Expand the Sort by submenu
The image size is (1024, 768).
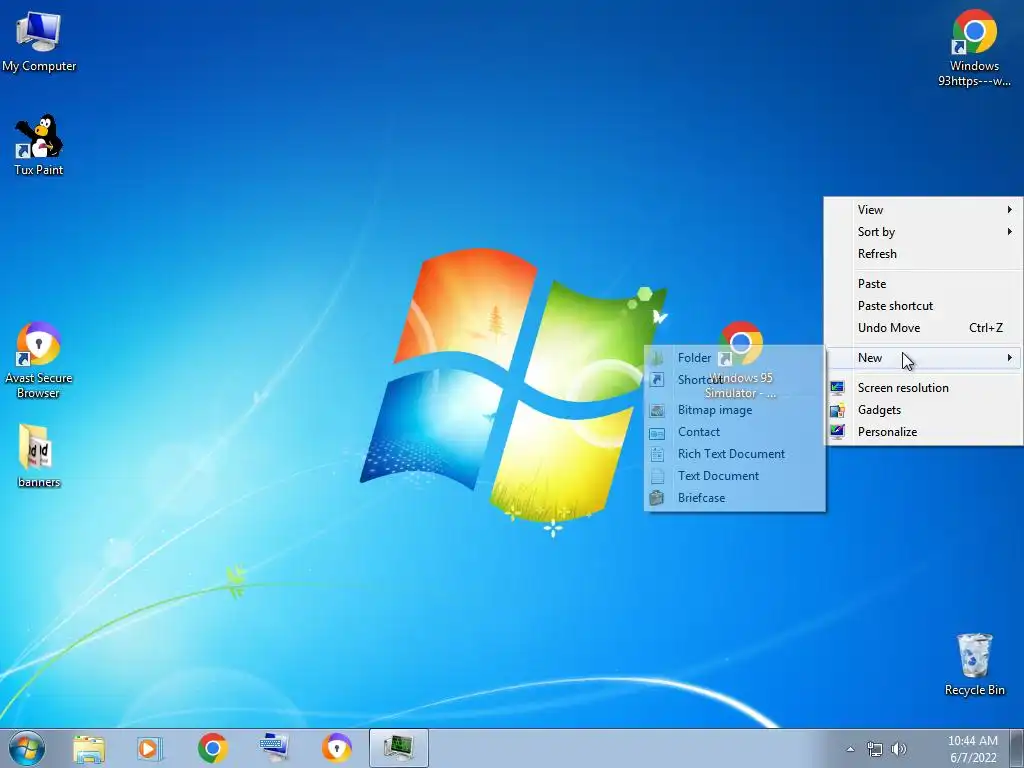[x=923, y=232]
